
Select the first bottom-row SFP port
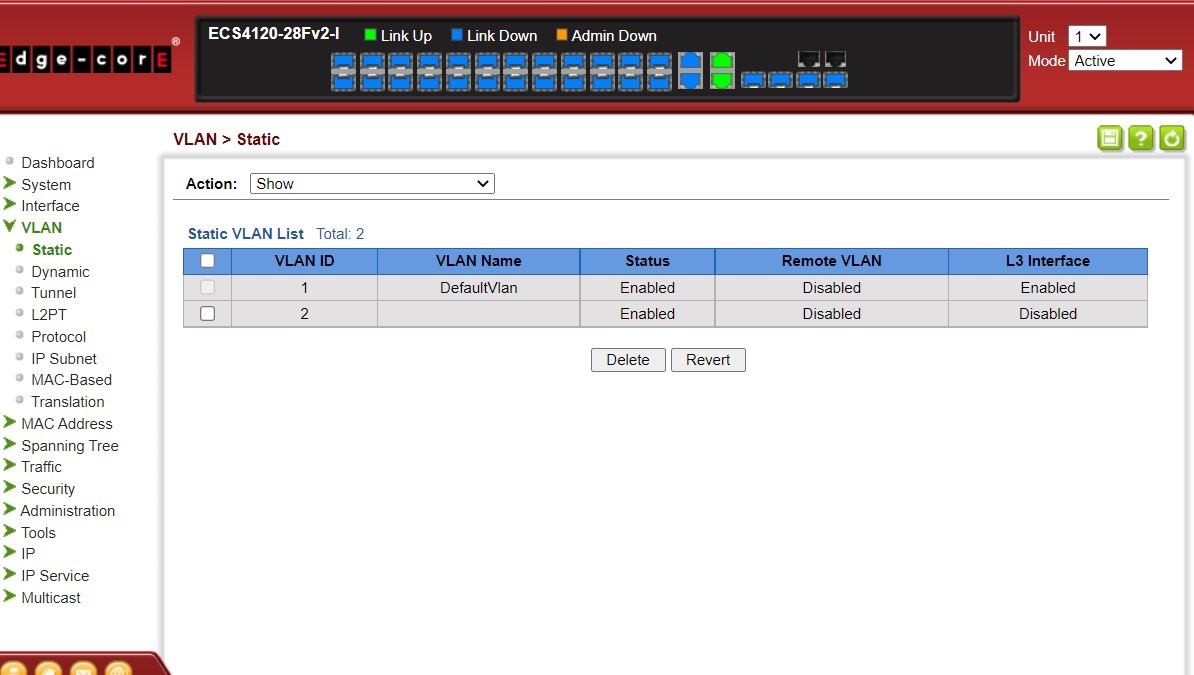pyautogui.click(x=343, y=81)
